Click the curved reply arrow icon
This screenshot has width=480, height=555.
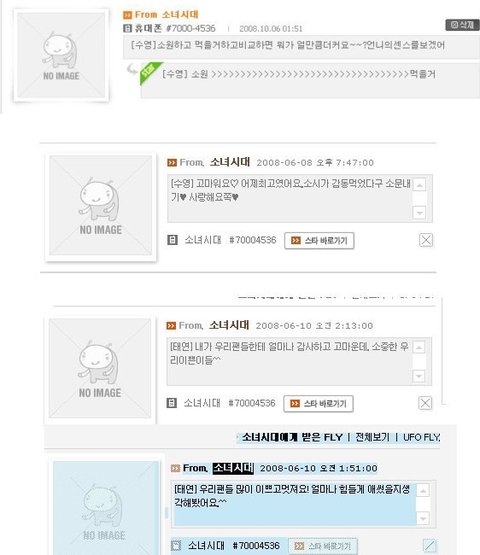click(132, 69)
